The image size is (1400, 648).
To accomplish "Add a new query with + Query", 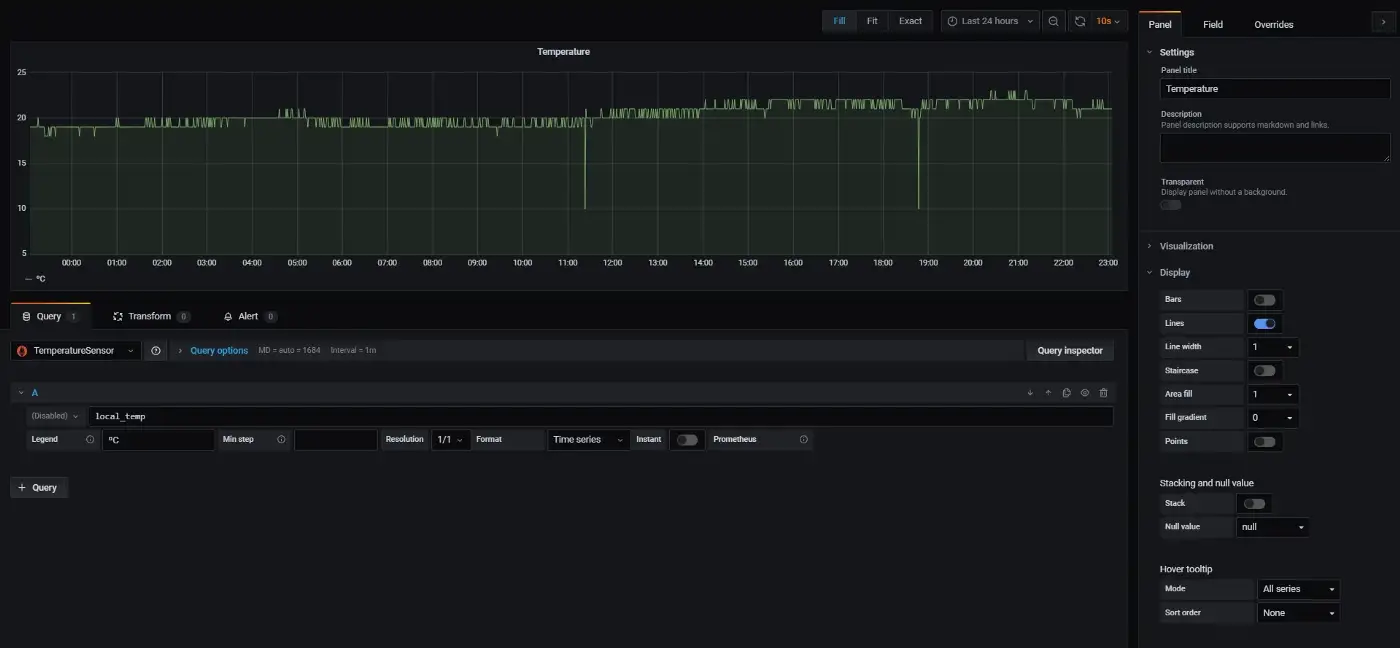I will [x=39, y=487].
